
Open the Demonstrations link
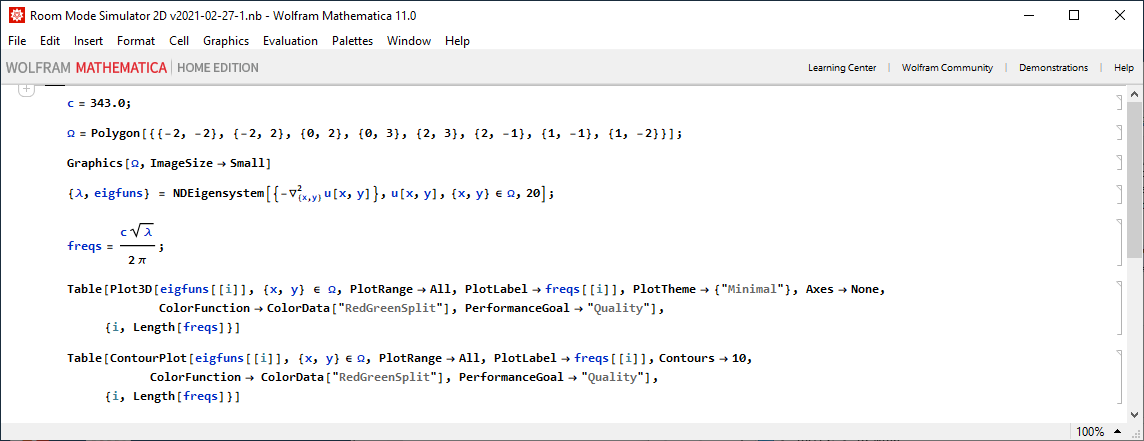tap(1054, 68)
